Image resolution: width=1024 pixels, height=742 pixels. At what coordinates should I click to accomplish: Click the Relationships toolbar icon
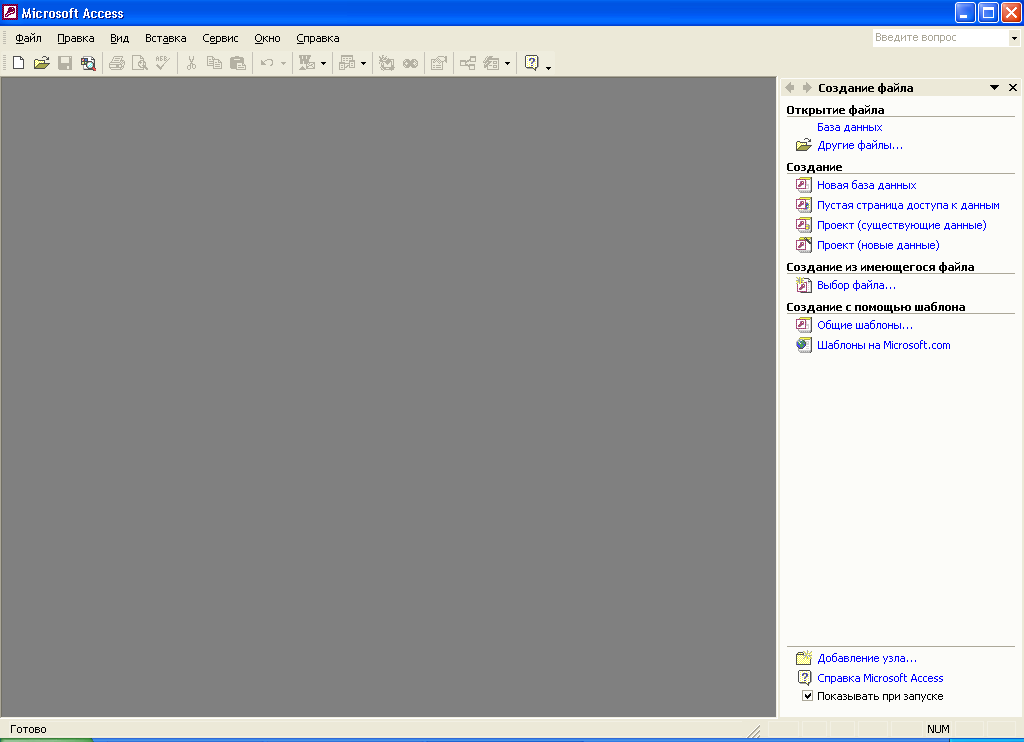click(468, 63)
